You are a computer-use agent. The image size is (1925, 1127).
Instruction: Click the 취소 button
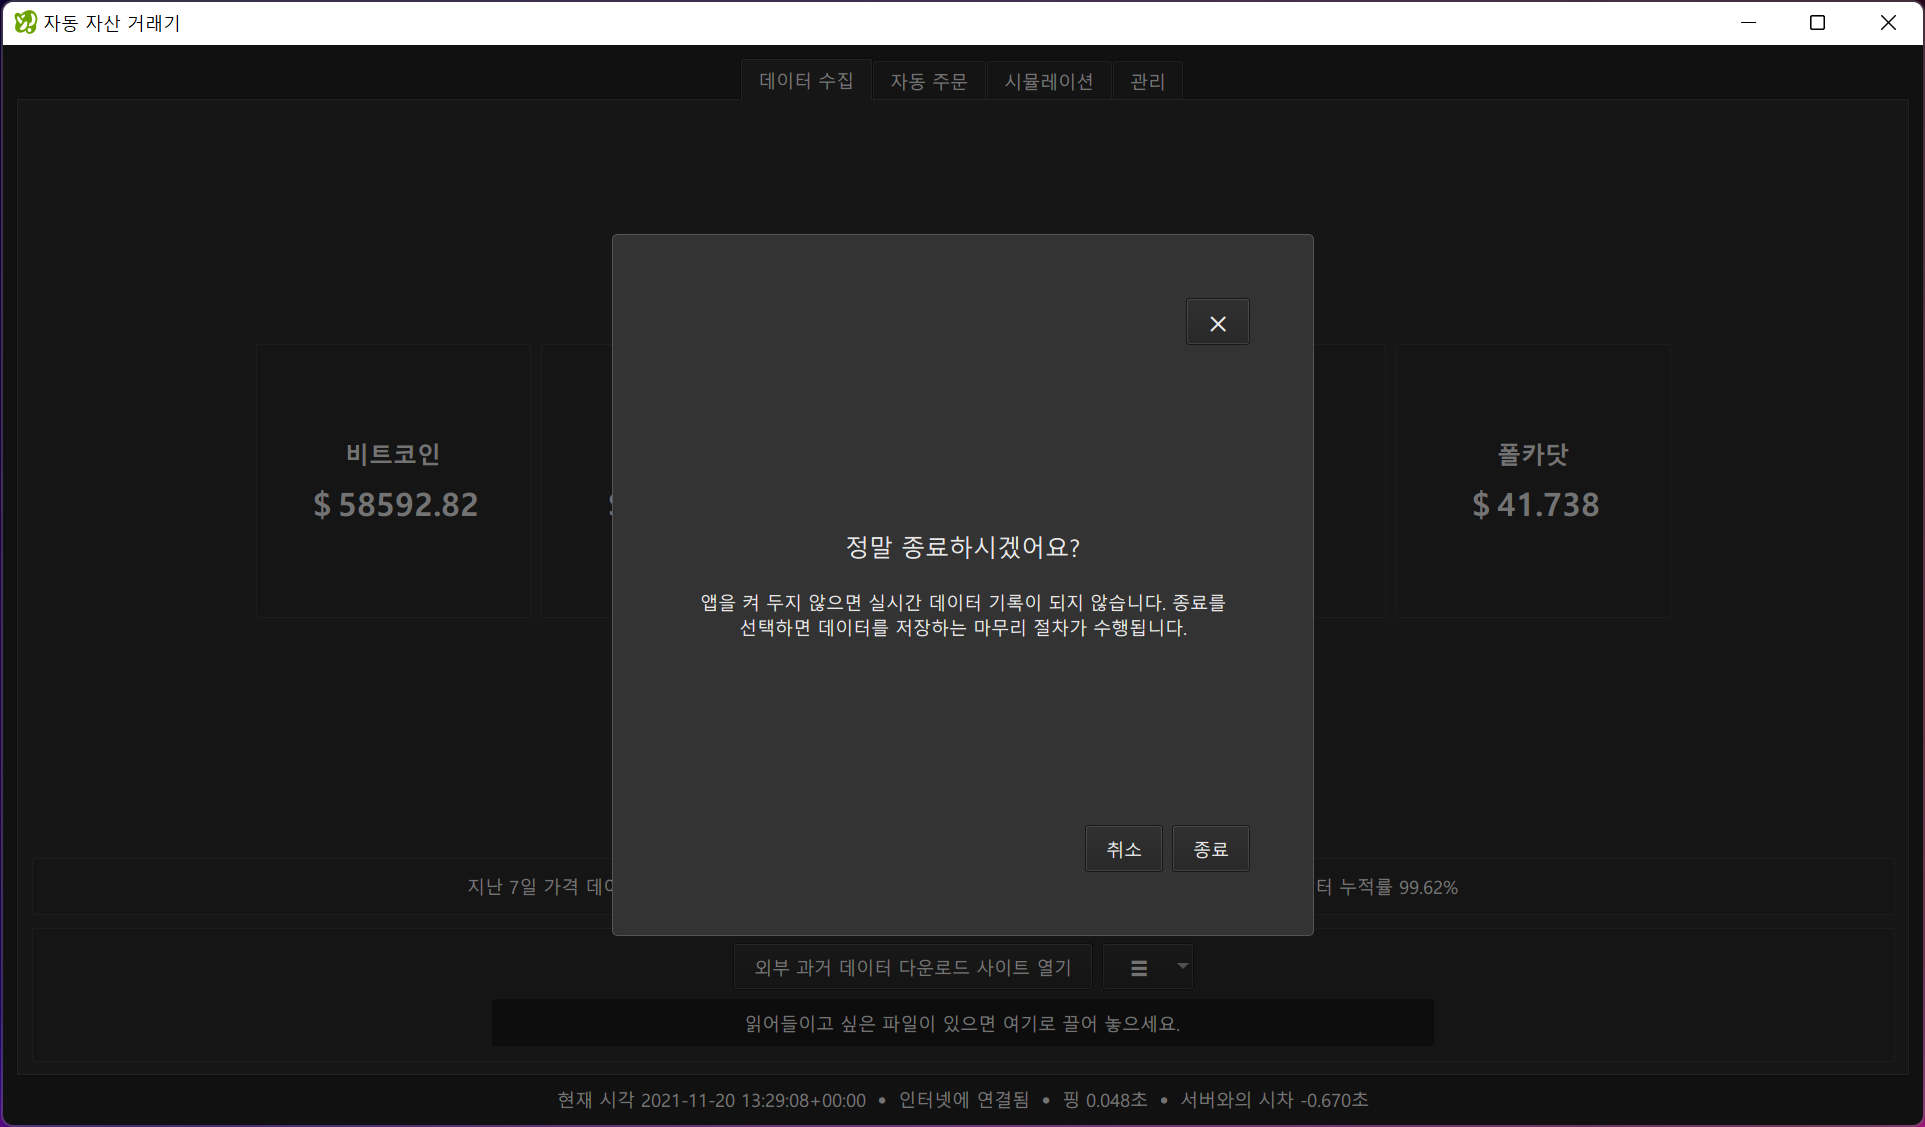(x=1123, y=849)
